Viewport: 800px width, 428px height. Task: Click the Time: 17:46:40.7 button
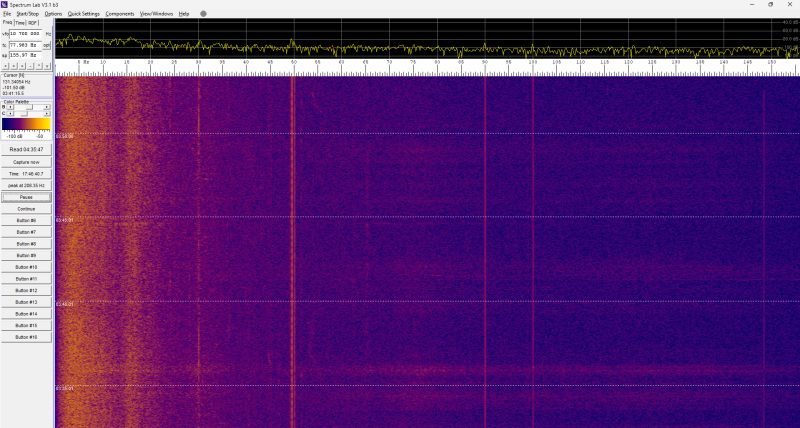[26, 173]
